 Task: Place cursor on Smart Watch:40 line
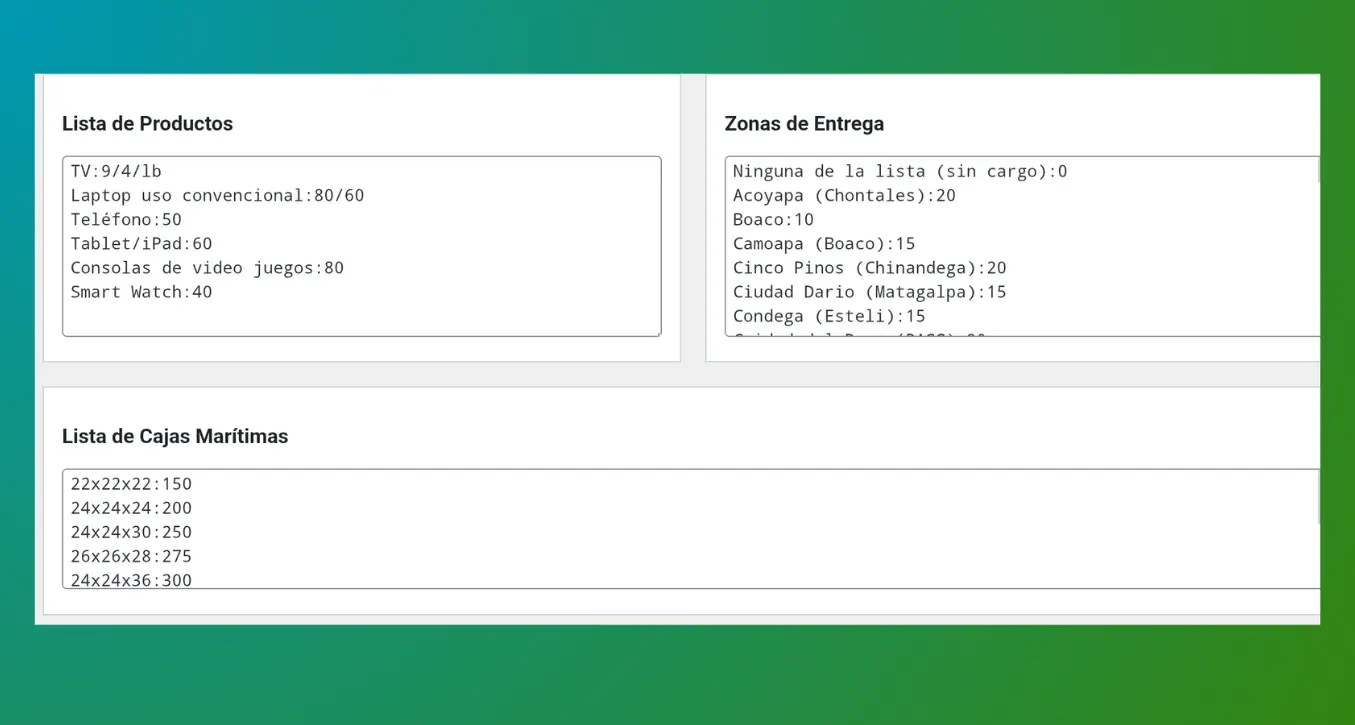pos(141,292)
